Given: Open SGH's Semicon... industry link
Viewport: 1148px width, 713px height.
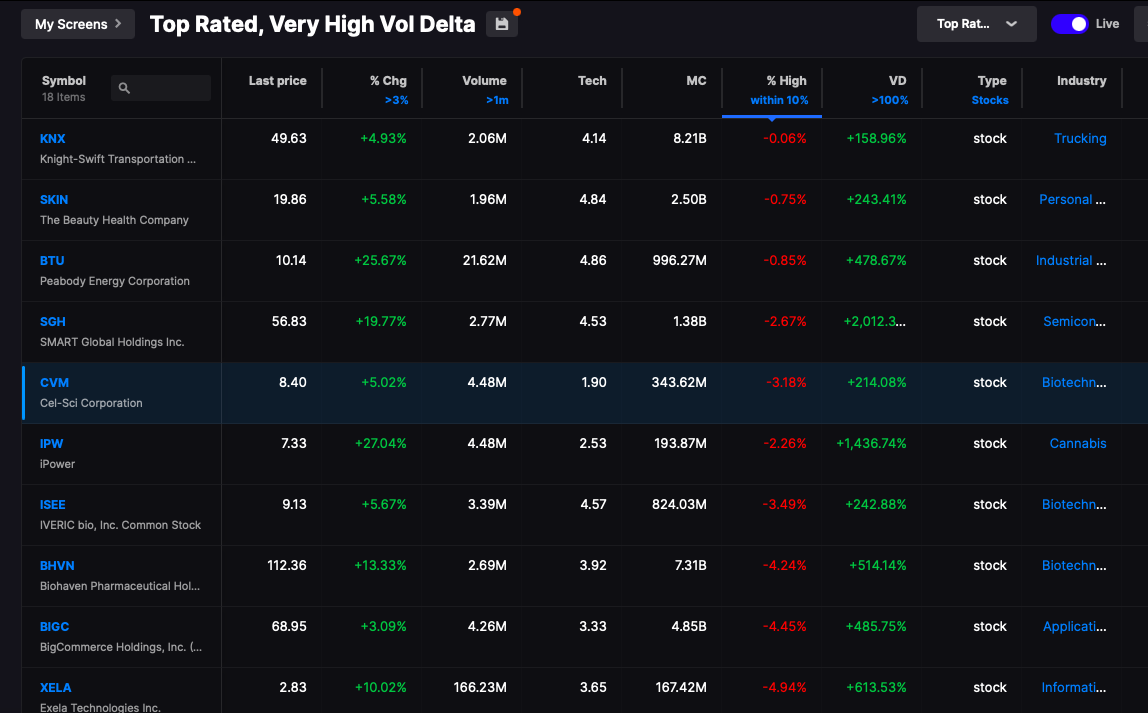Looking at the screenshot, I should coord(1075,321).
